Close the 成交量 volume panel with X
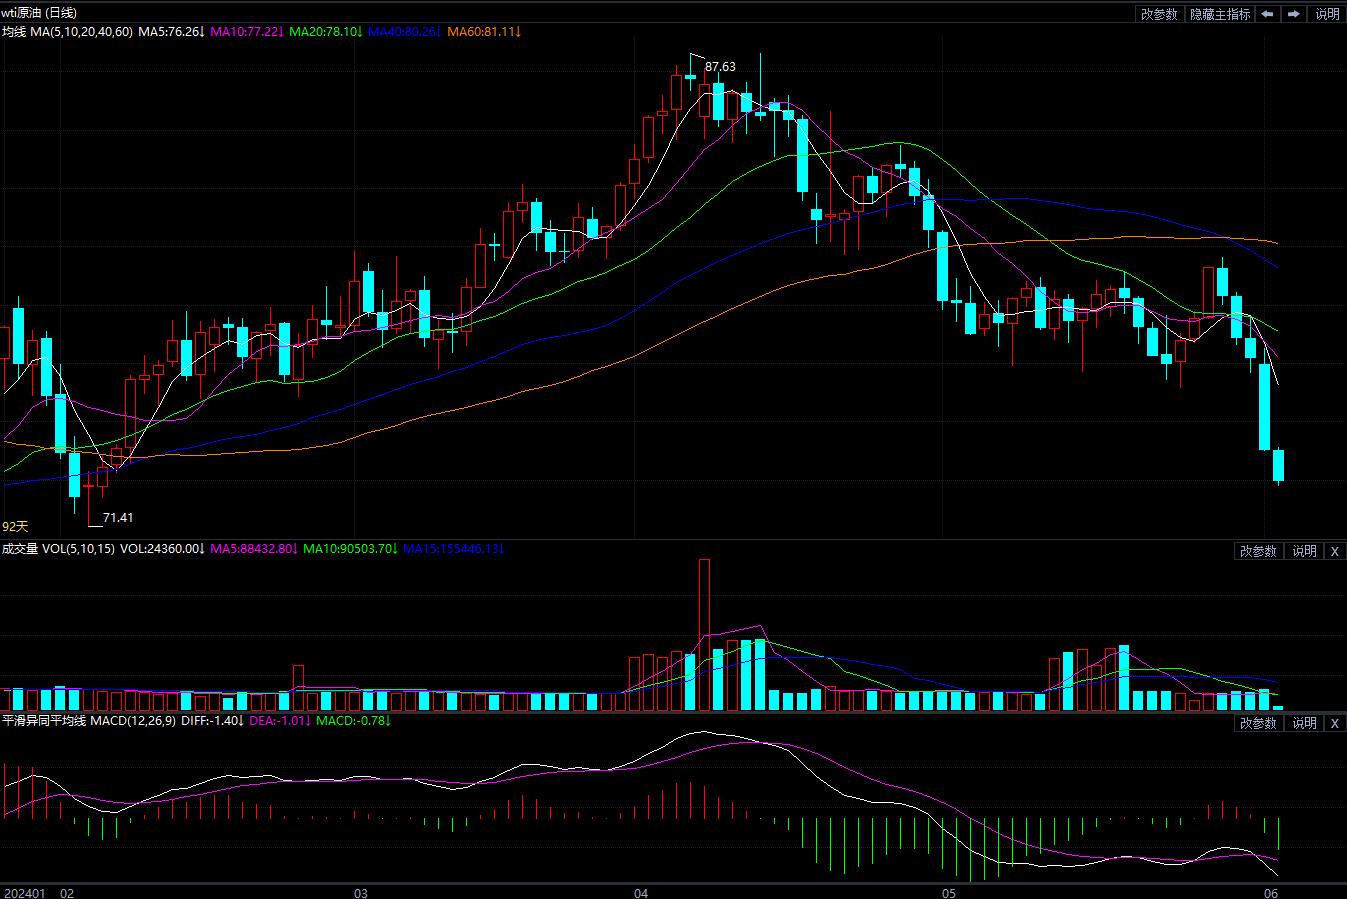The height and width of the screenshot is (899, 1347). point(1334,551)
